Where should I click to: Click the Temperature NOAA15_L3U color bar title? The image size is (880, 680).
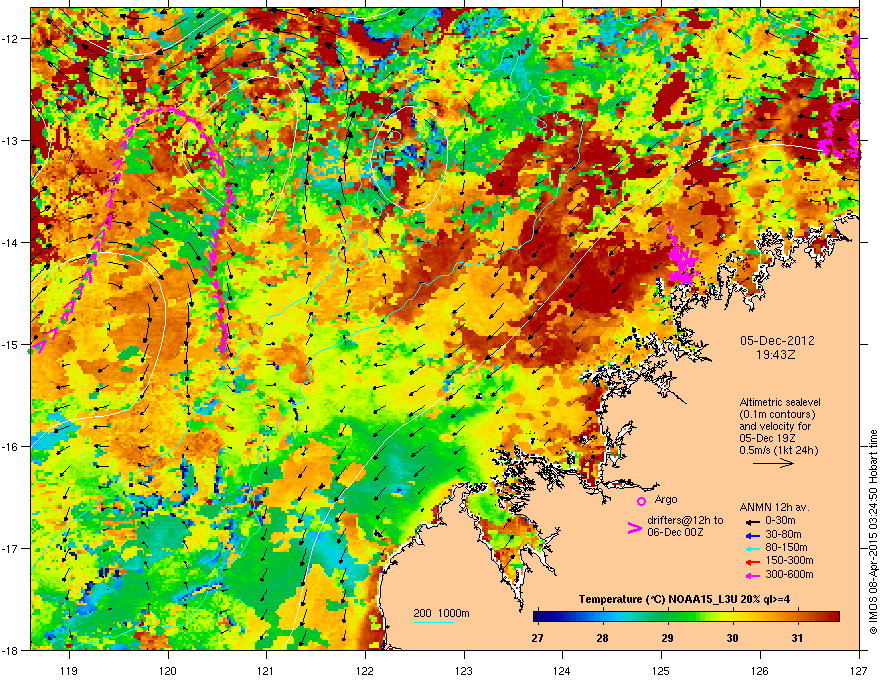(x=685, y=599)
